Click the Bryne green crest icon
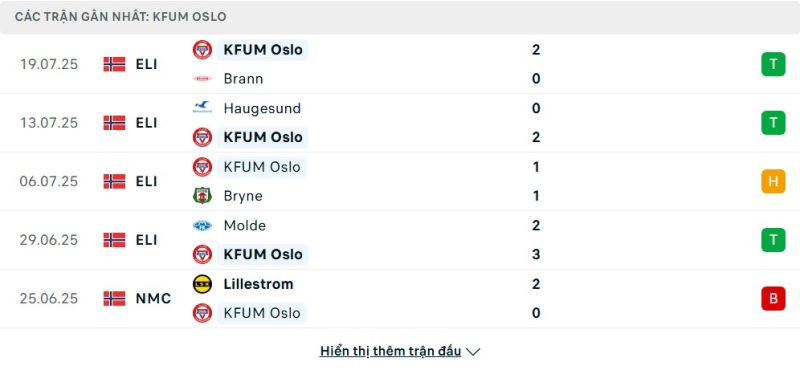This screenshot has height=374, width=800. [202, 196]
